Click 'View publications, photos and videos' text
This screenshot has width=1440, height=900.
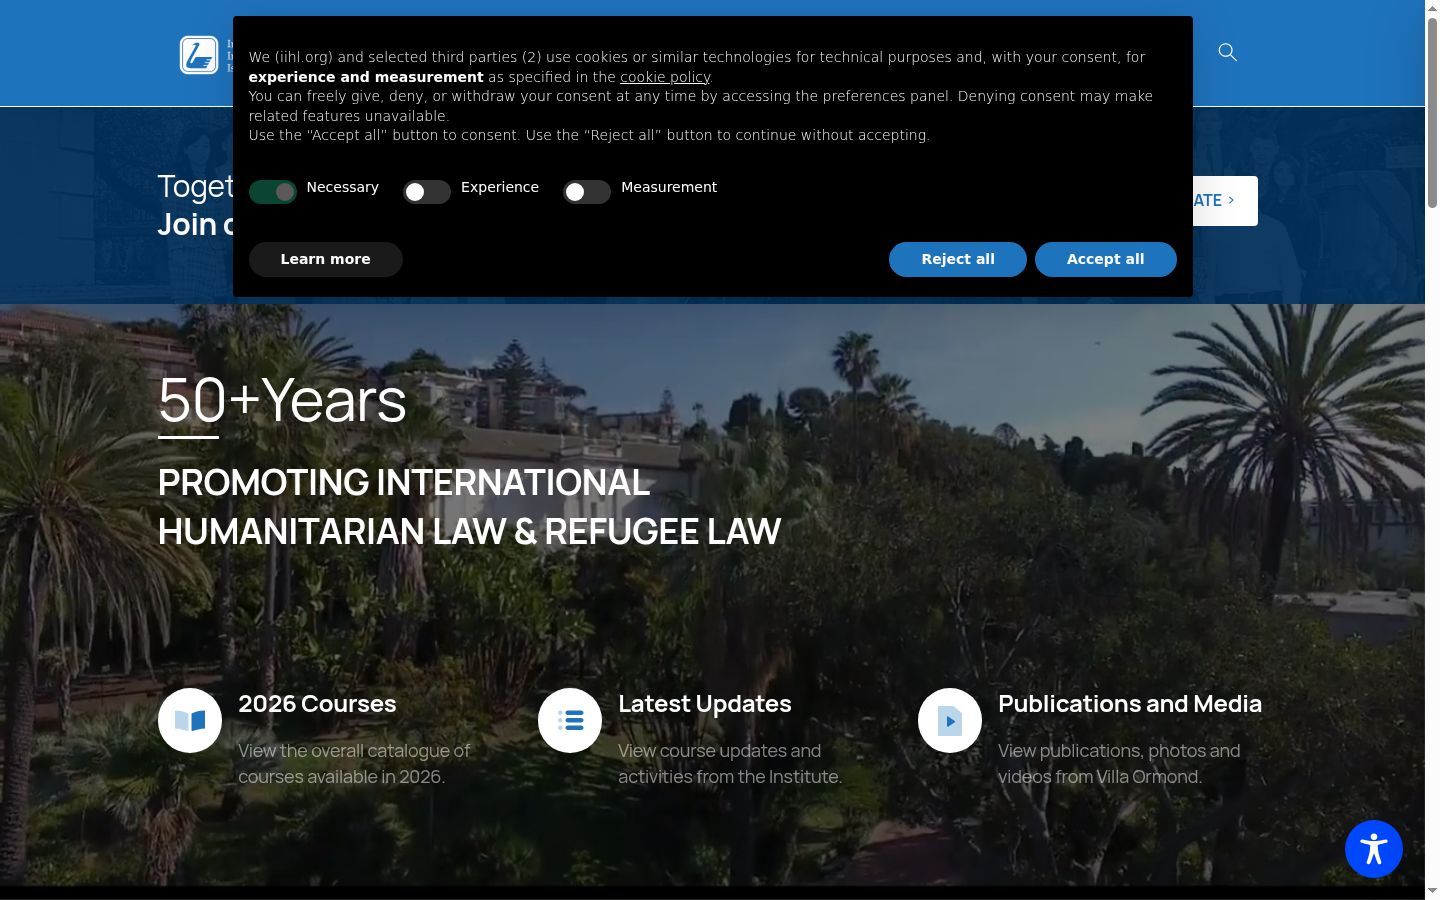1119,764
